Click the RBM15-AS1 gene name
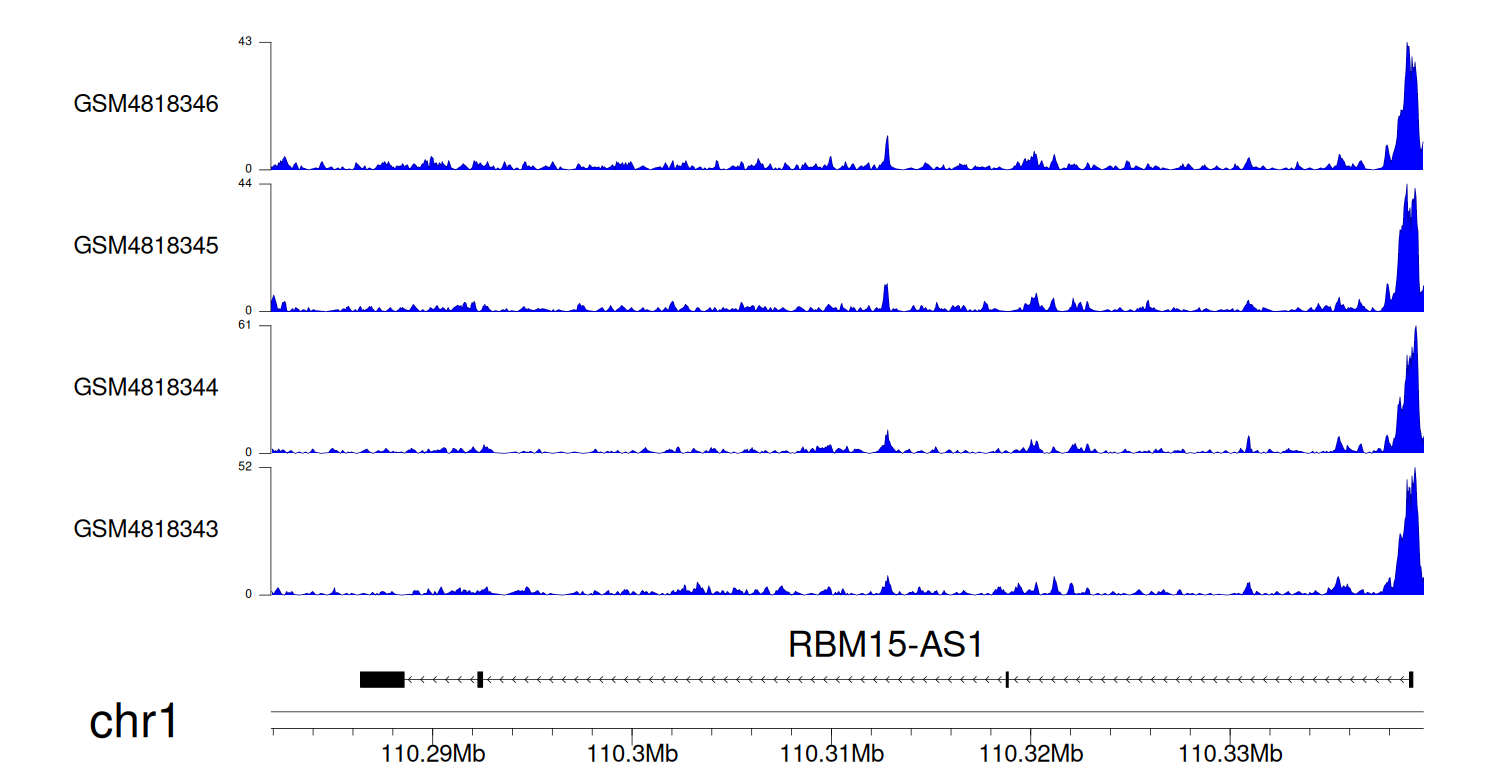Image resolution: width=1500 pixels, height=780 pixels. click(x=885, y=645)
